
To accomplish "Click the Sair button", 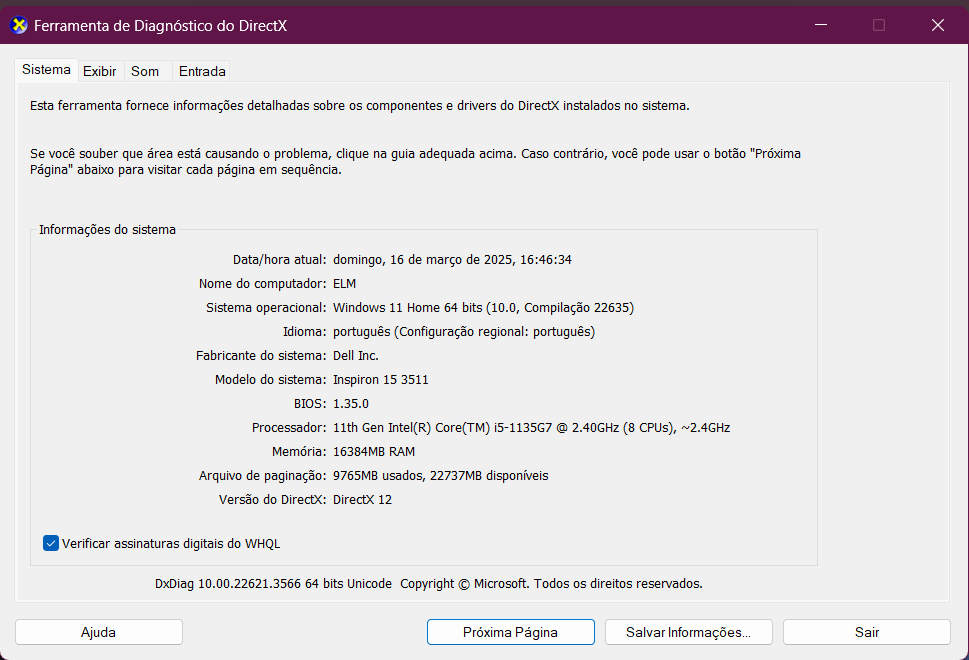I will pyautogui.click(x=866, y=632).
